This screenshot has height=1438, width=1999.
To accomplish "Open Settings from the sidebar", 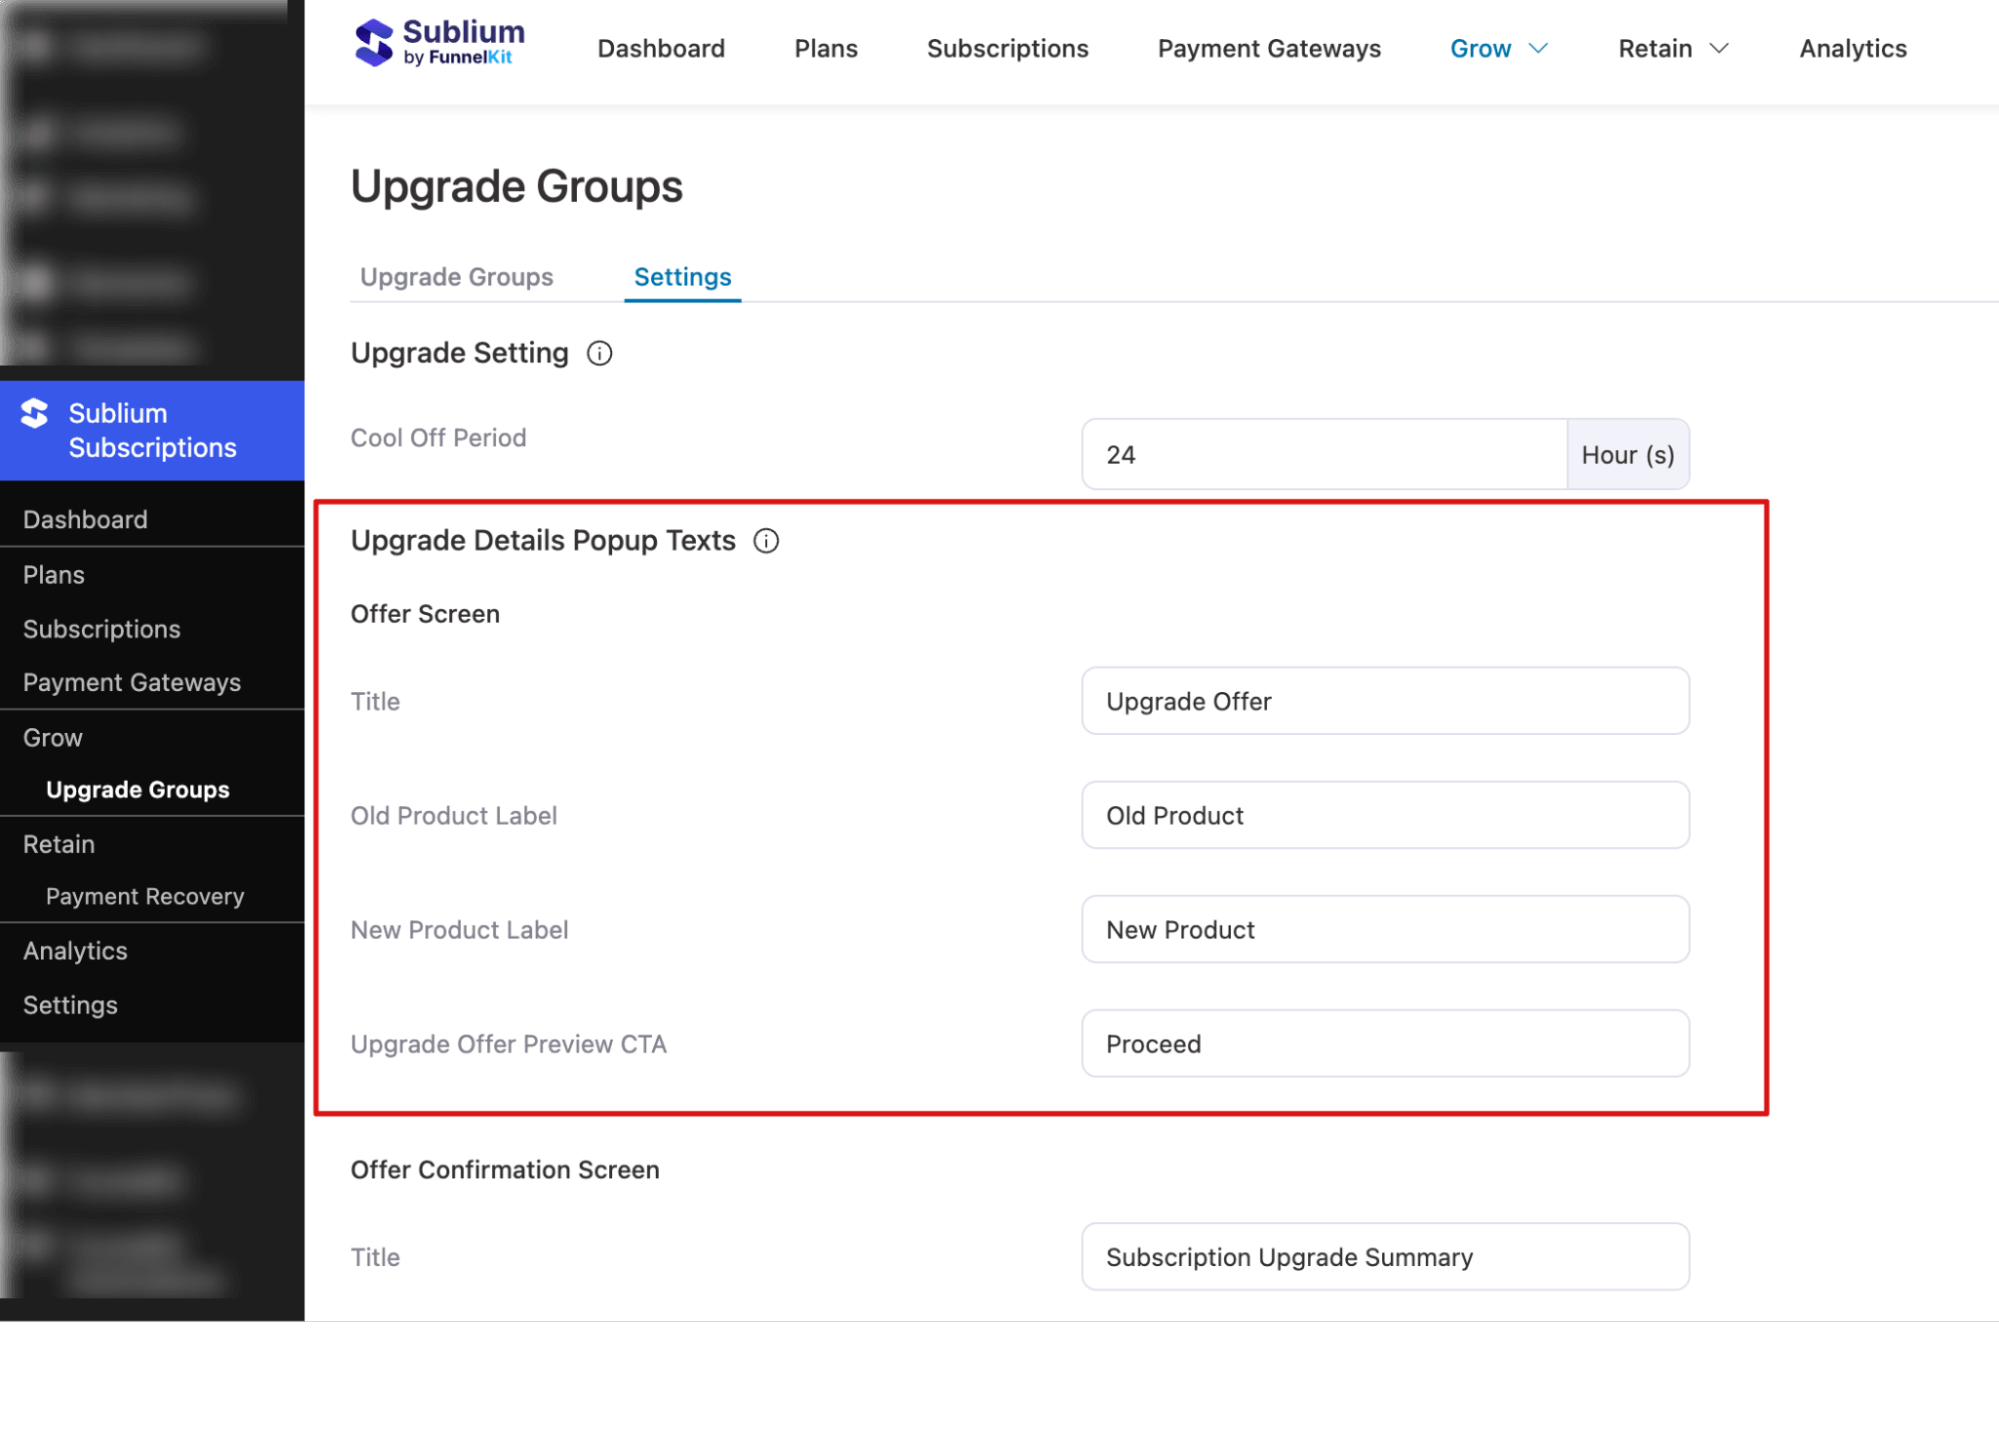I will click(x=70, y=1004).
